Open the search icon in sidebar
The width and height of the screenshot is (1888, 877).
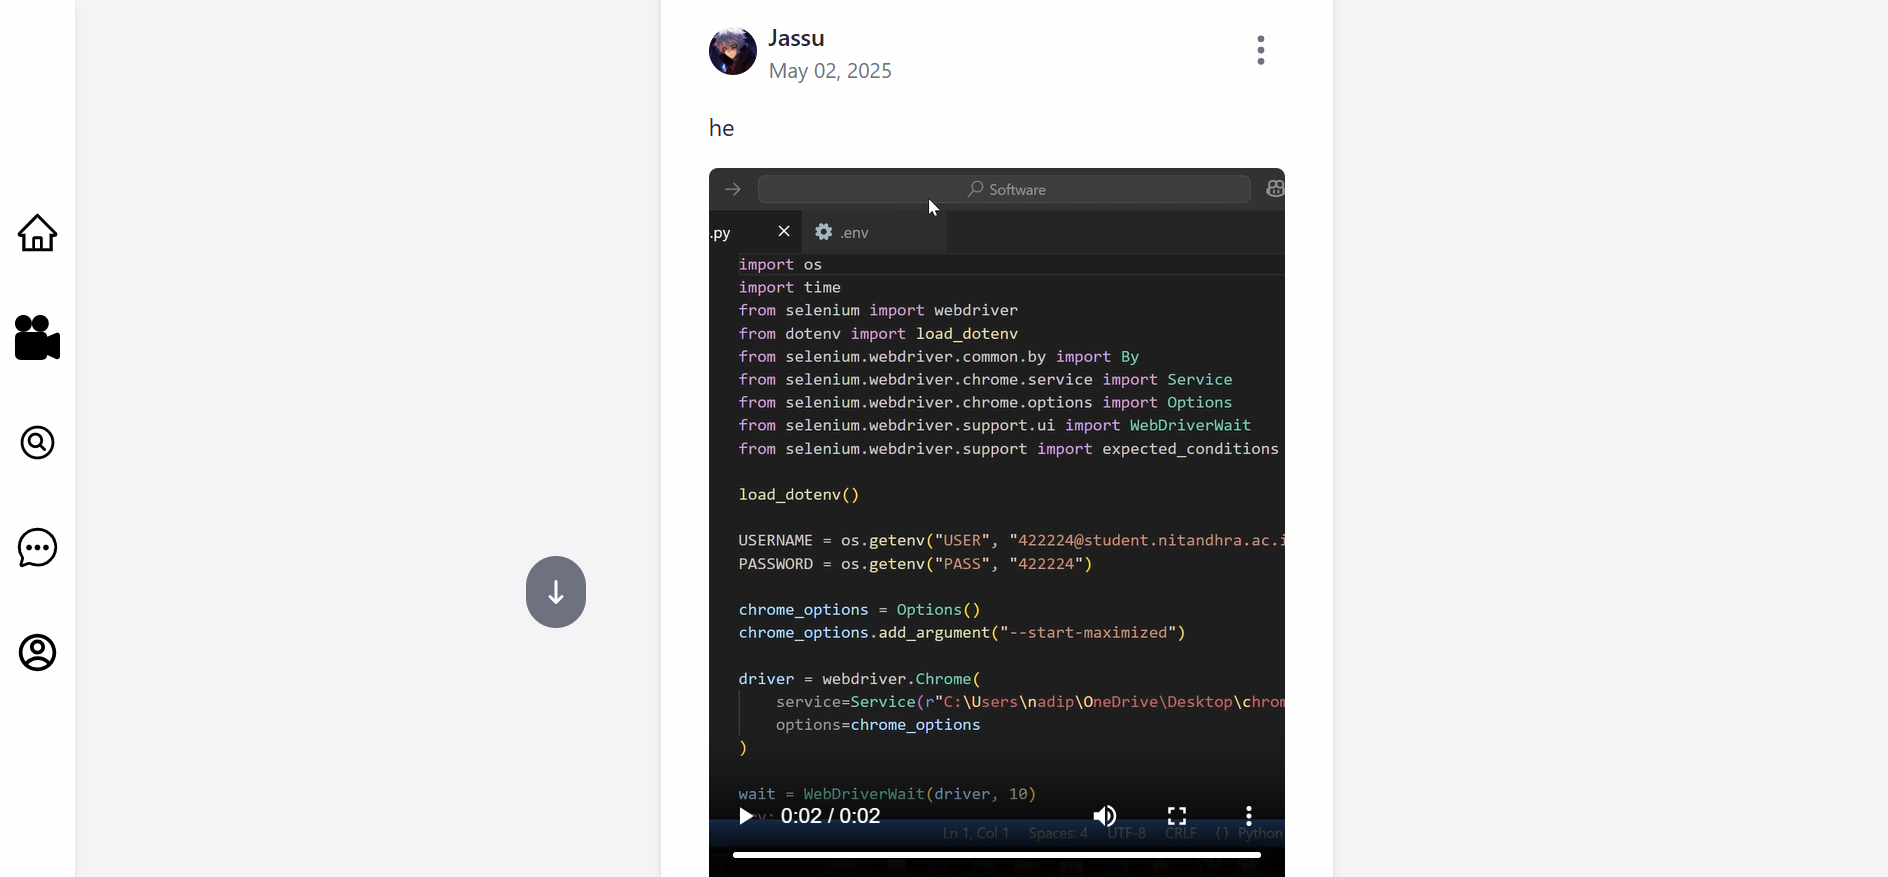[x=37, y=443]
